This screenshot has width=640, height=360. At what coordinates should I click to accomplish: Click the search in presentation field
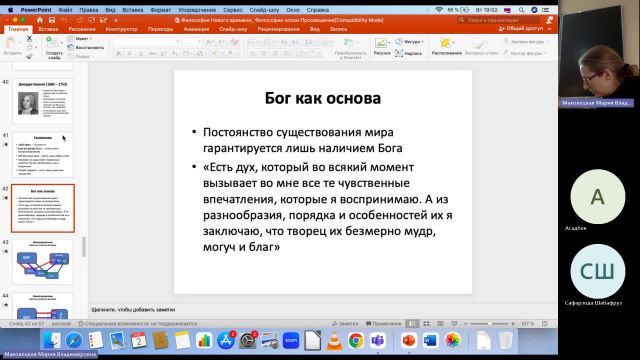pyautogui.click(x=498, y=20)
